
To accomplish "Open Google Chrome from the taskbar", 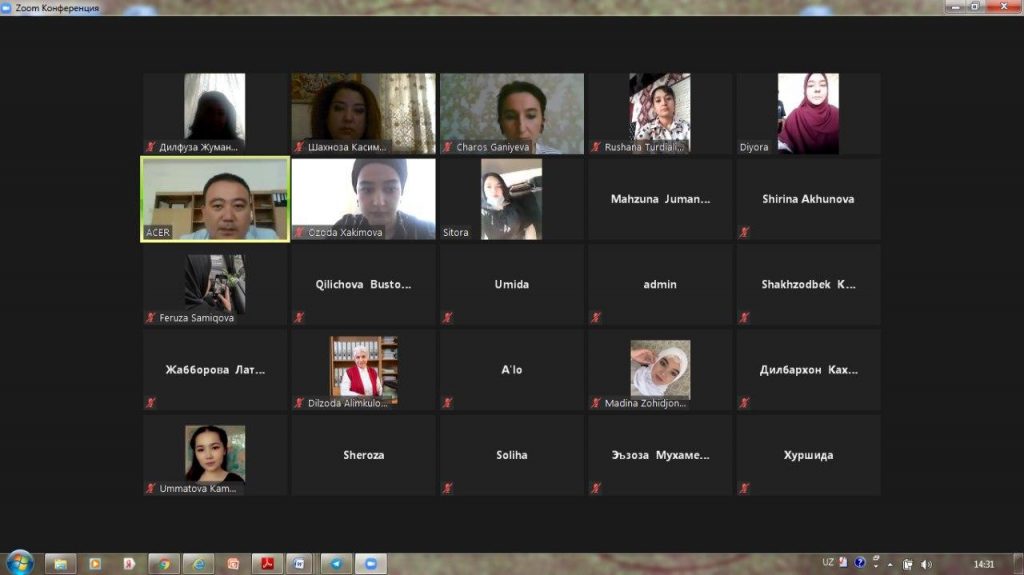I will (x=162, y=564).
